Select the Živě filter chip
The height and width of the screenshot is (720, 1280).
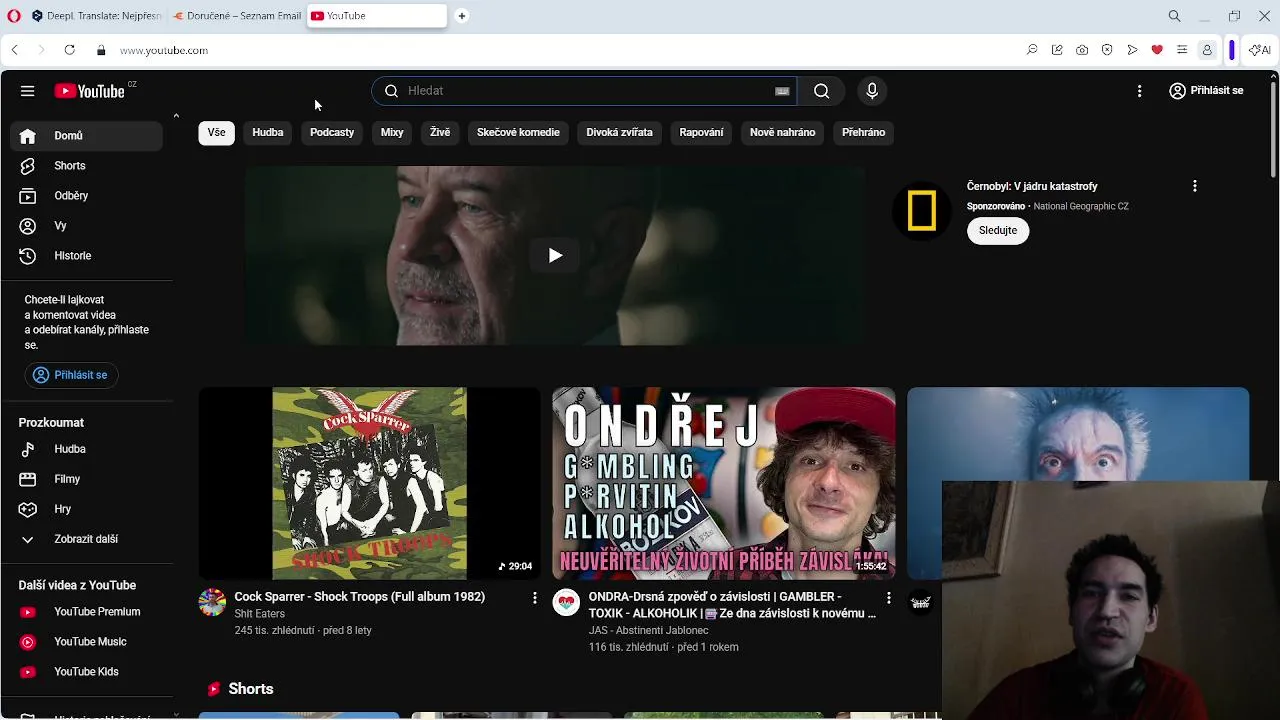440,132
